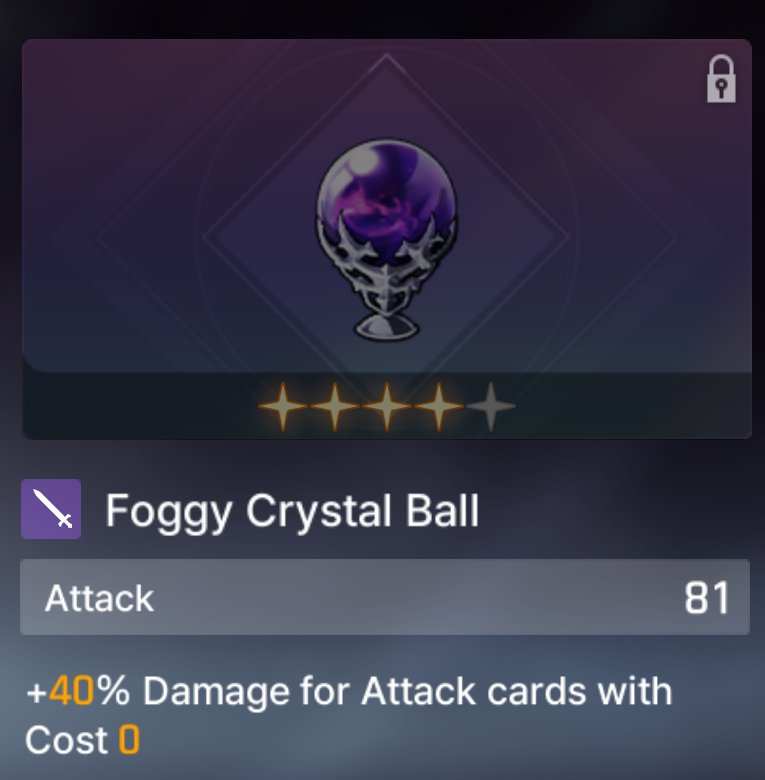Click the first gold star
The height and width of the screenshot is (780, 765).
[283, 406]
